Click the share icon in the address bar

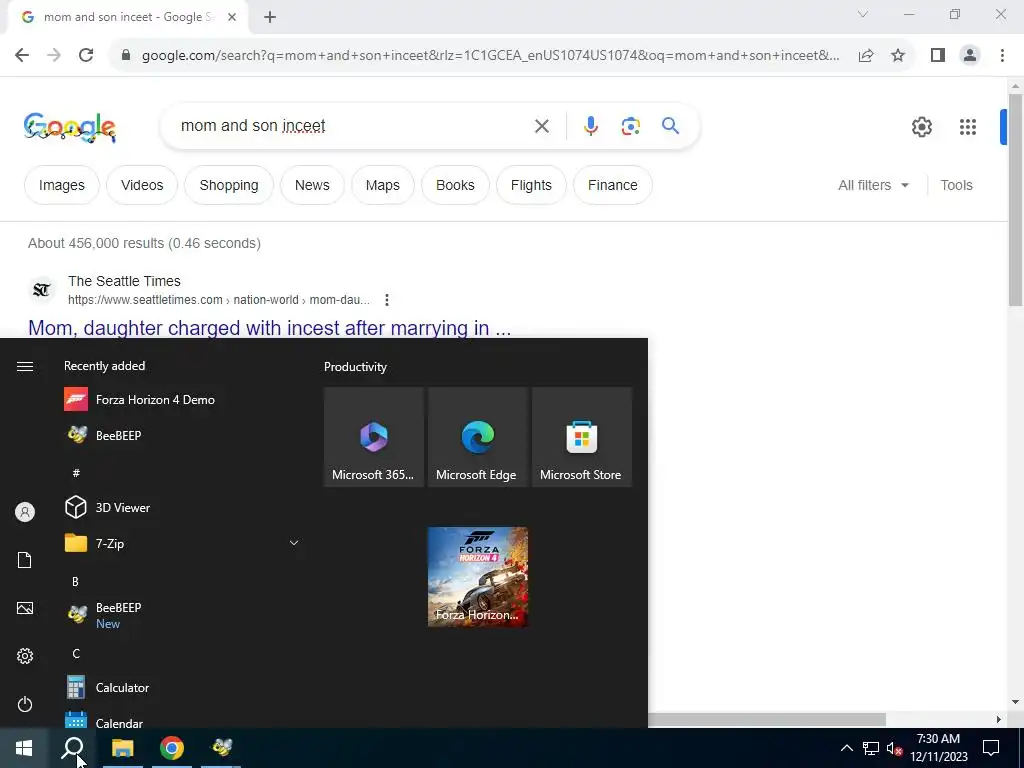[x=866, y=56]
